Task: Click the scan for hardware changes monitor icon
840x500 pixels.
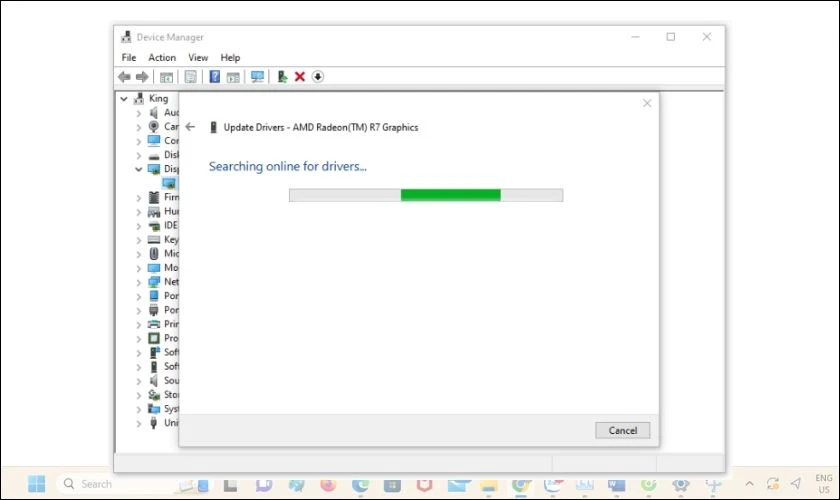Action: tap(257, 77)
